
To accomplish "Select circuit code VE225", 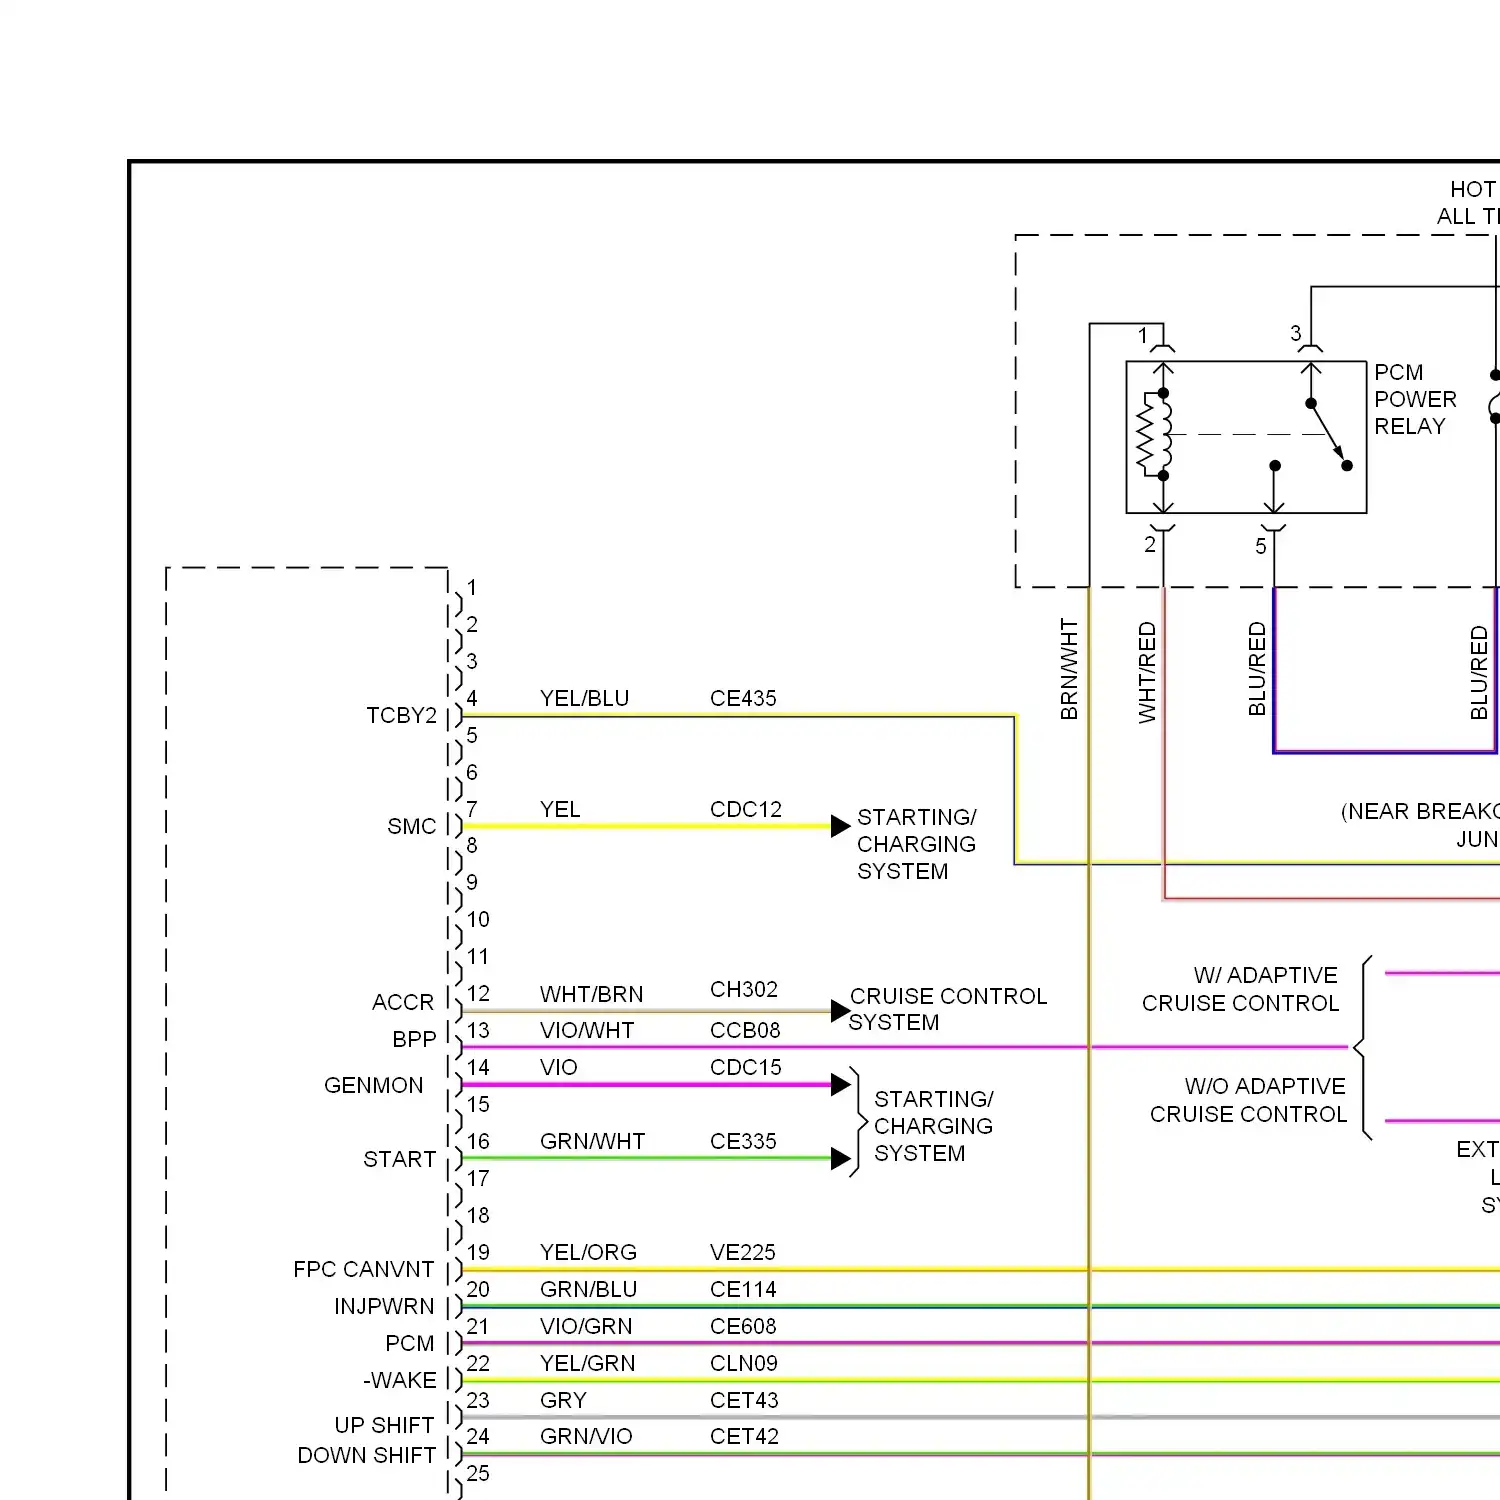I will pos(743,1252).
